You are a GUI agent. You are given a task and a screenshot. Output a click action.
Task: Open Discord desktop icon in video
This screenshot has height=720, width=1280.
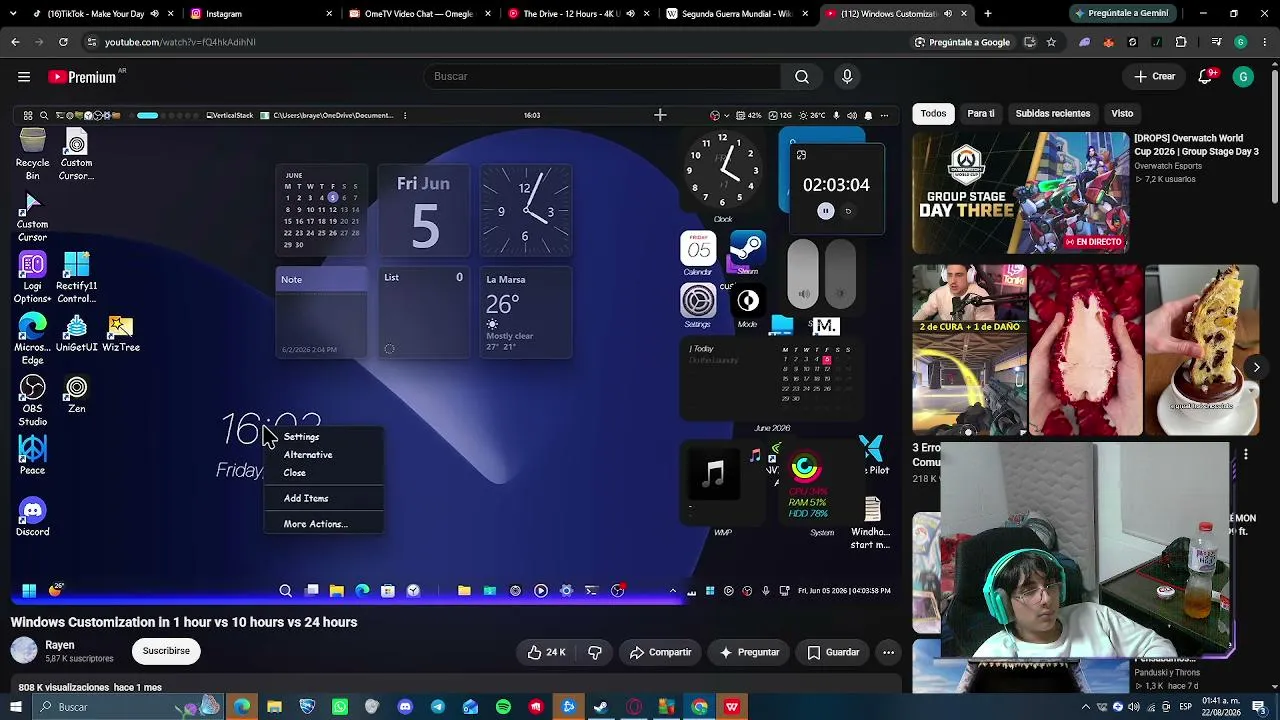click(x=32, y=518)
